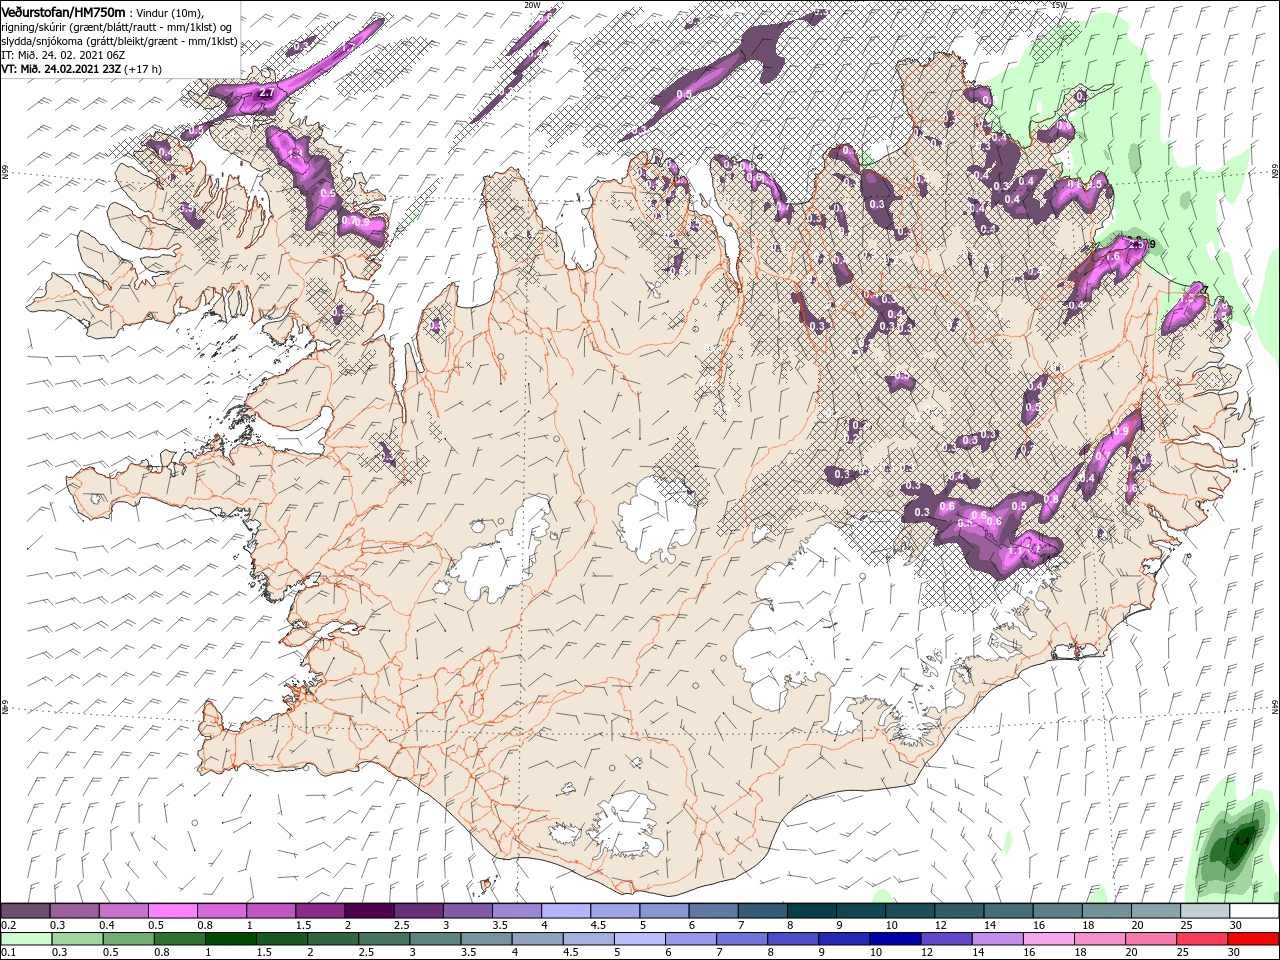Screen dimensions: 1280x960
Task: Pick snow scale swatch between 0.2 and 0.3
Action: coord(25,910)
